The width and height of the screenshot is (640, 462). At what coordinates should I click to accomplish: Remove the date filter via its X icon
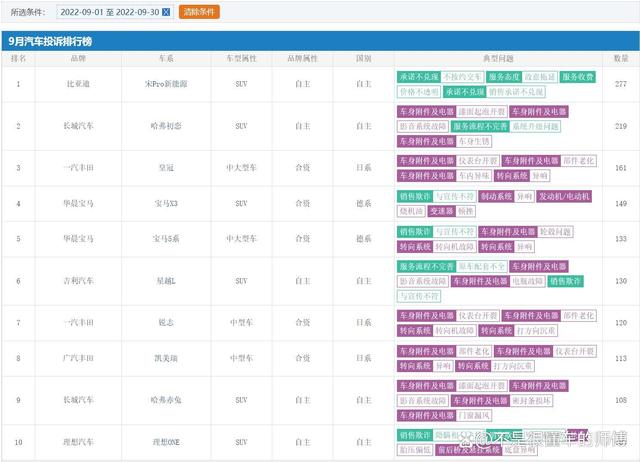pyautogui.click(x=166, y=12)
